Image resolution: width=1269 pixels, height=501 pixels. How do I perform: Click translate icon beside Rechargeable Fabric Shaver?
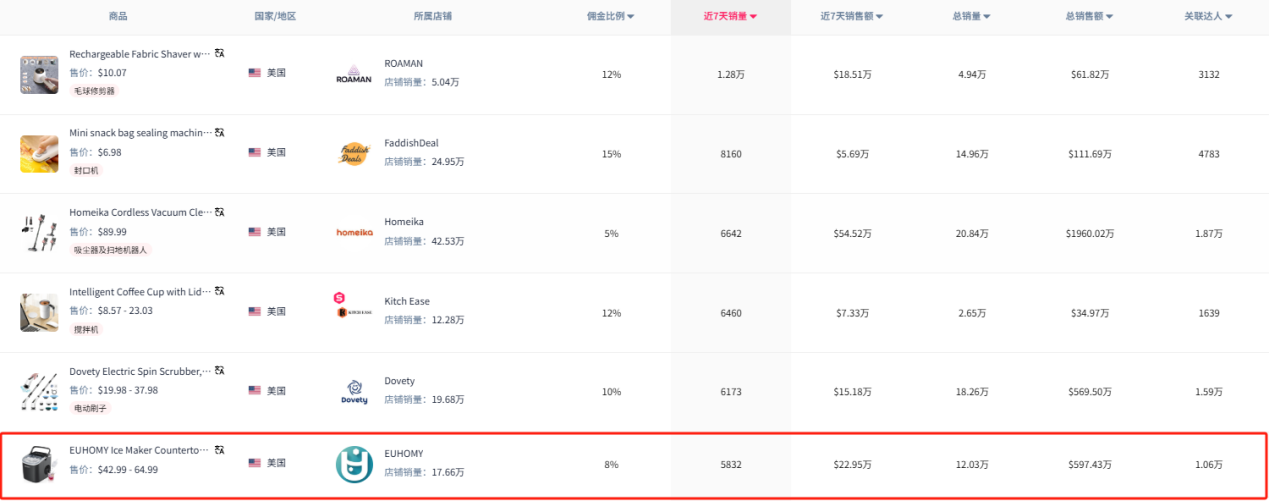click(x=220, y=53)
